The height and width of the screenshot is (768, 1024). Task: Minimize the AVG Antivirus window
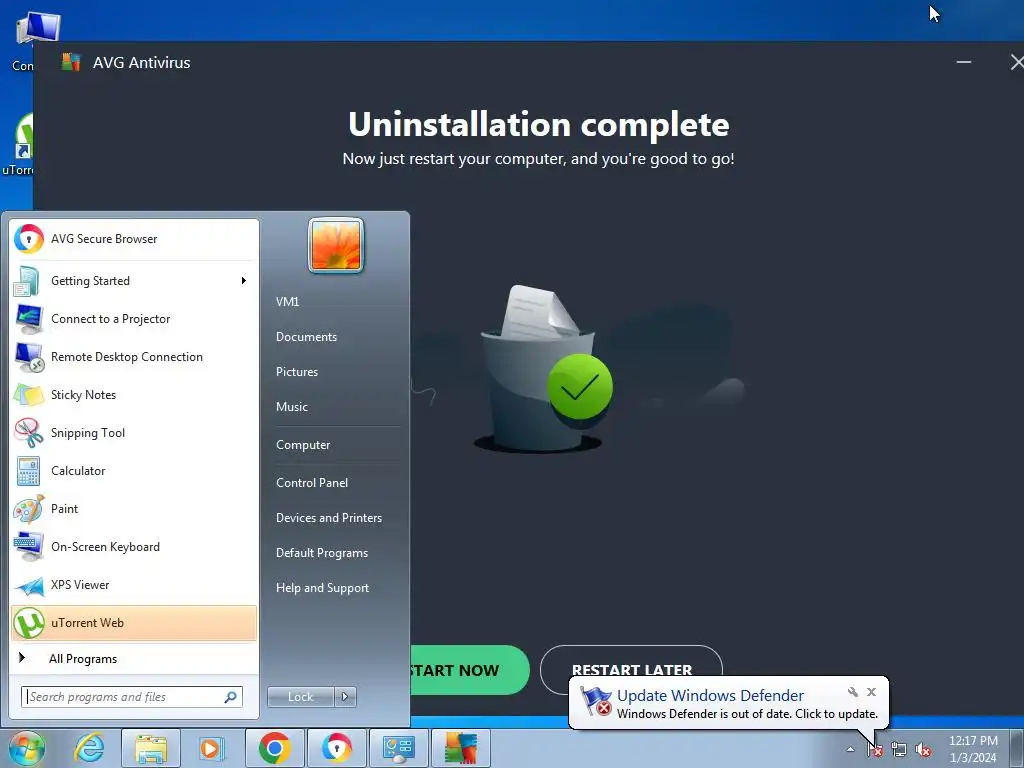[x=964, y=62]
